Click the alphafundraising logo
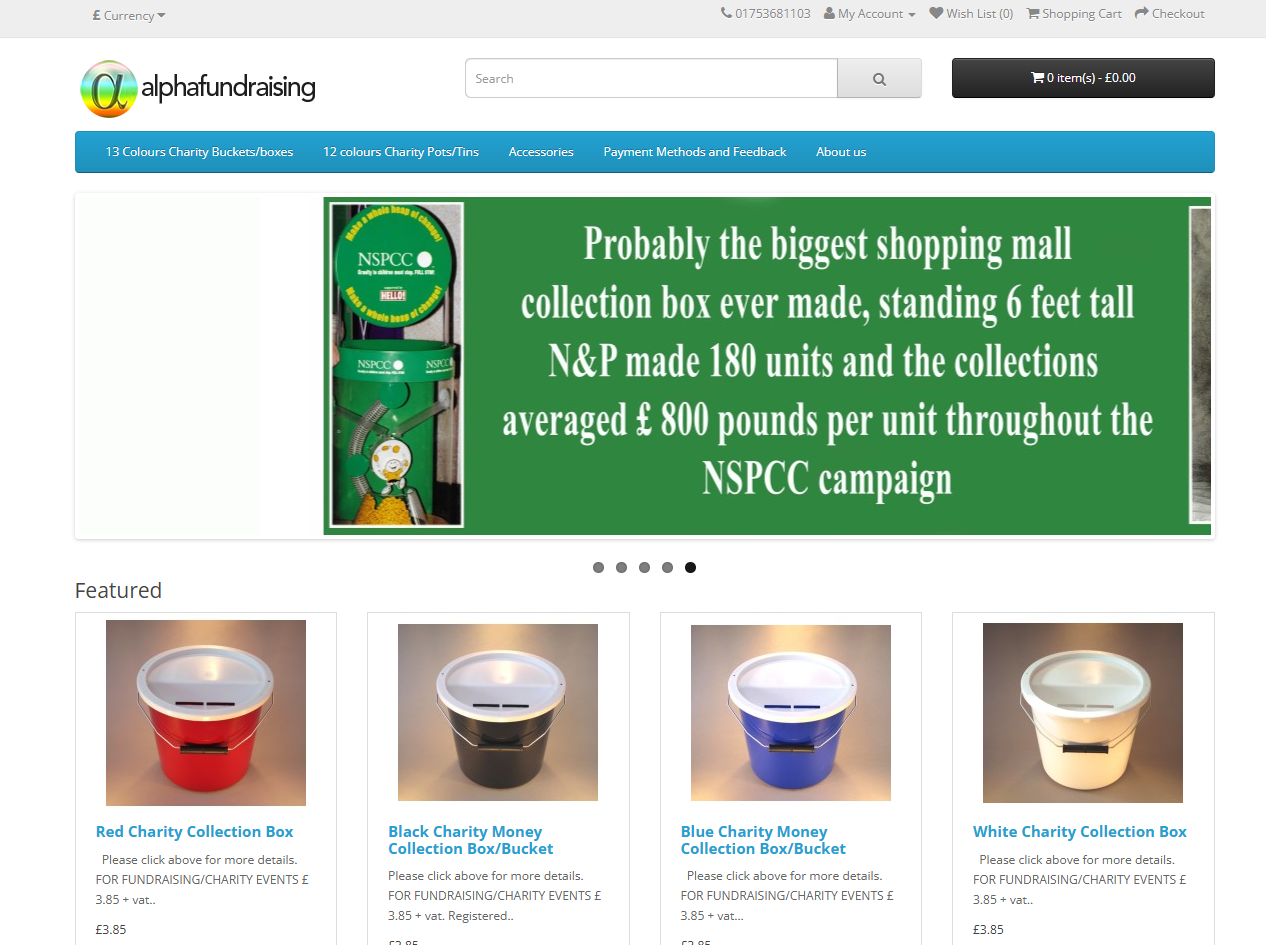The width and height of the screenshot is (1266, 945). (x=198, y=88)
